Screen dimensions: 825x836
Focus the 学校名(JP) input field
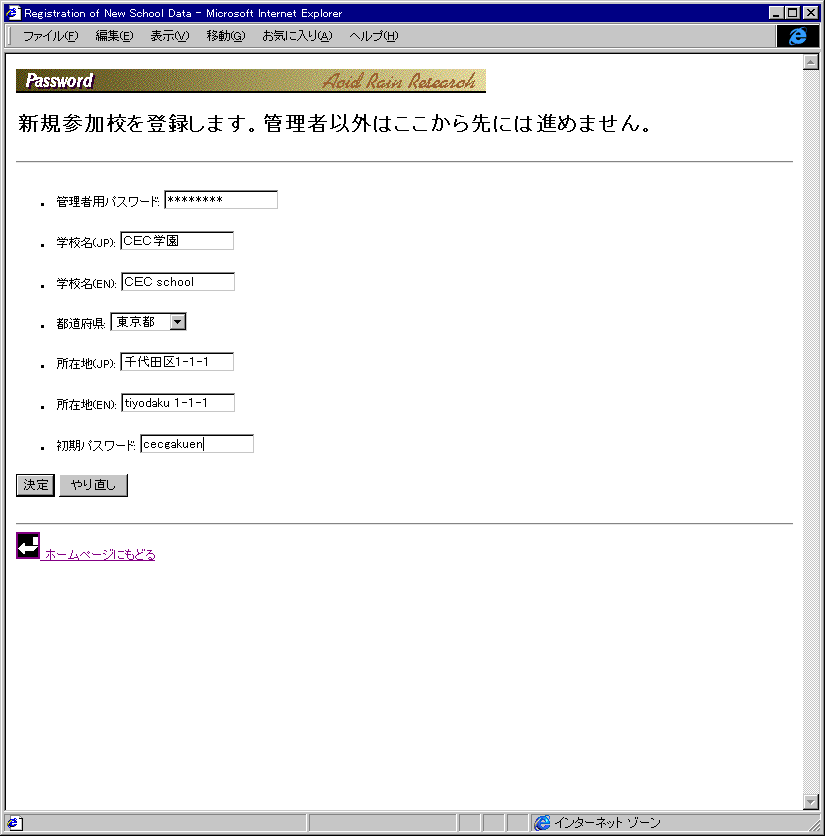tap(177, 241)
